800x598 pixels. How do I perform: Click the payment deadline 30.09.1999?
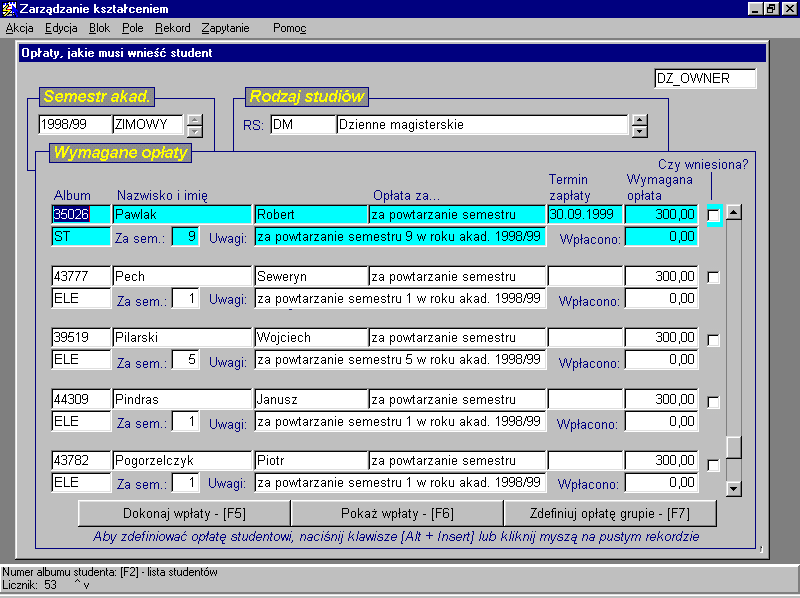point(585,214)
